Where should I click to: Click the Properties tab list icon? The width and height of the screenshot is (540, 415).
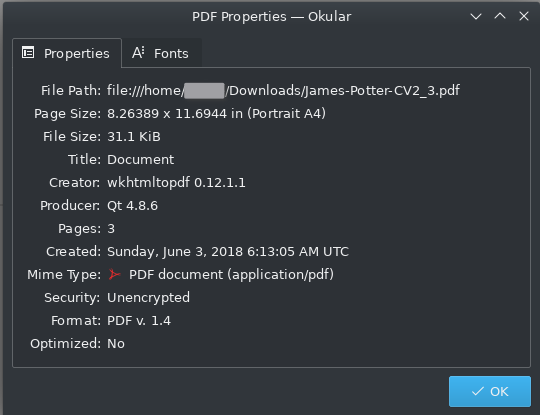[x=28, y=53]
